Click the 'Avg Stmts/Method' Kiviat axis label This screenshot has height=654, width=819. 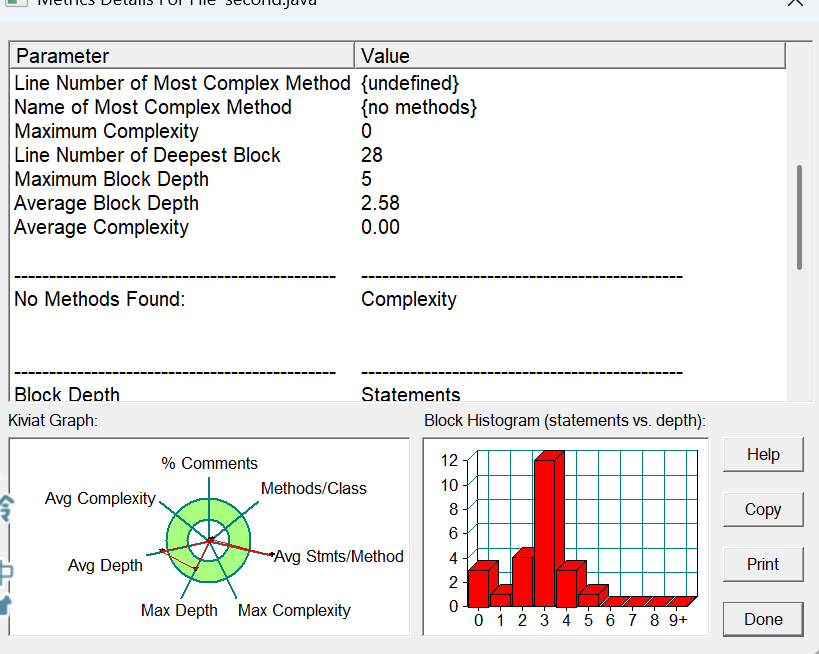(x=339, y=556)
